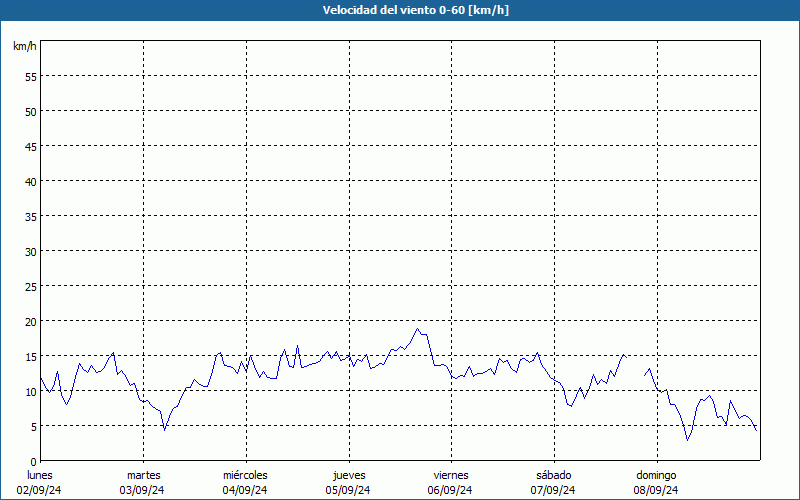800x500 pixels.
Task: Click the 'lunes' day label
Action: coord(40,475)
